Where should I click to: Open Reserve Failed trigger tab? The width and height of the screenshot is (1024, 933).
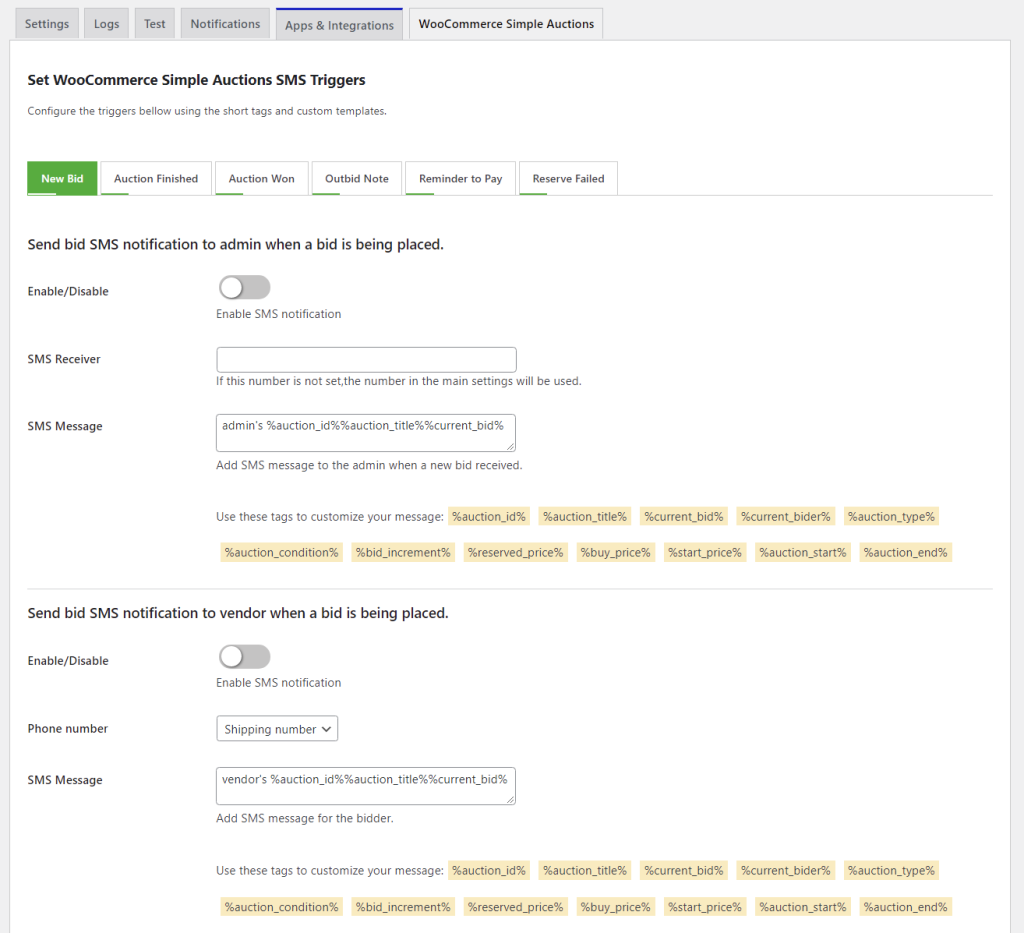(568, 178)
